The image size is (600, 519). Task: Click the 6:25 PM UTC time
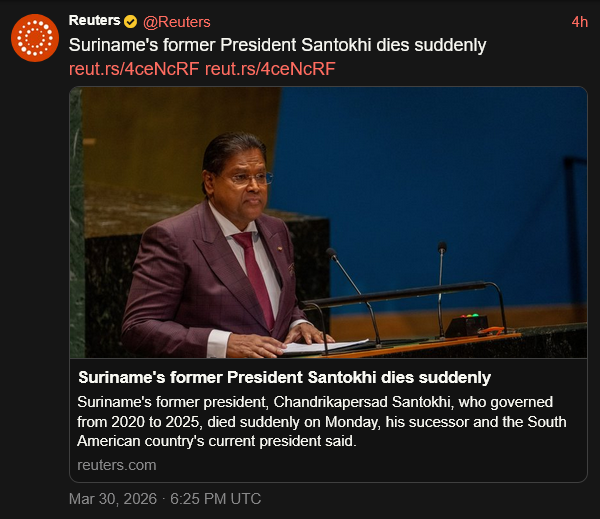216,498
